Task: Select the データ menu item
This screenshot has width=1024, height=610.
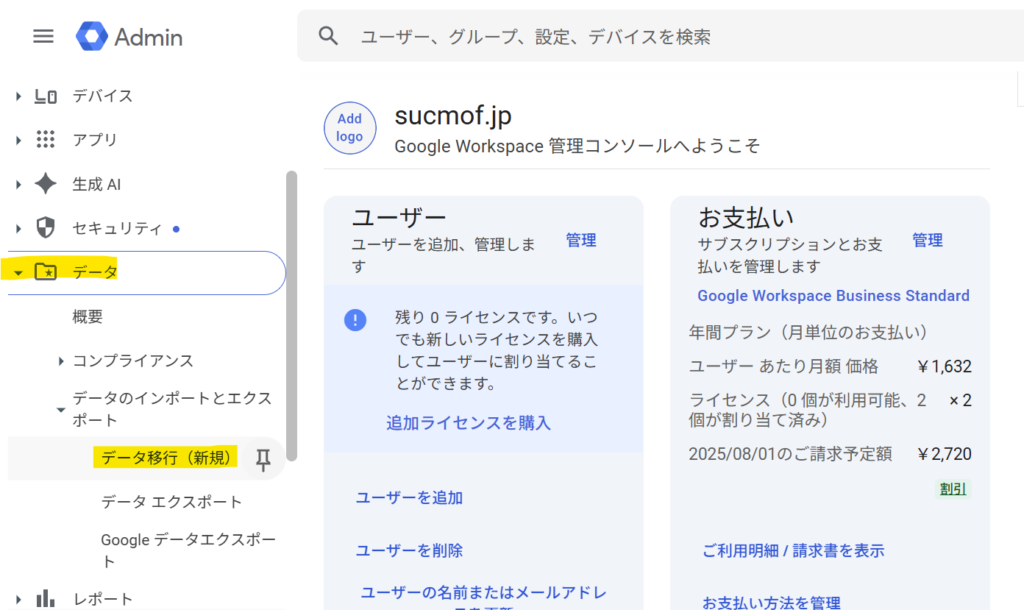Action: (95, 272)
